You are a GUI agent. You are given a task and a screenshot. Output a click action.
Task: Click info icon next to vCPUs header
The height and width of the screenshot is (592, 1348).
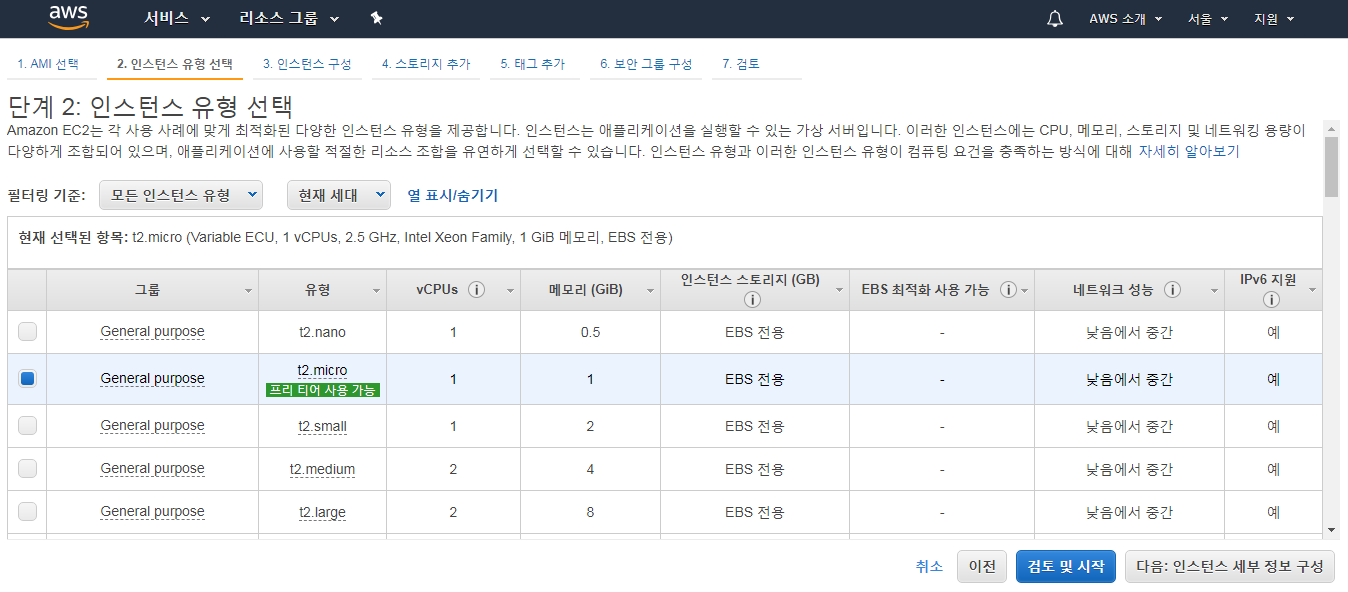tap(476, 290)
